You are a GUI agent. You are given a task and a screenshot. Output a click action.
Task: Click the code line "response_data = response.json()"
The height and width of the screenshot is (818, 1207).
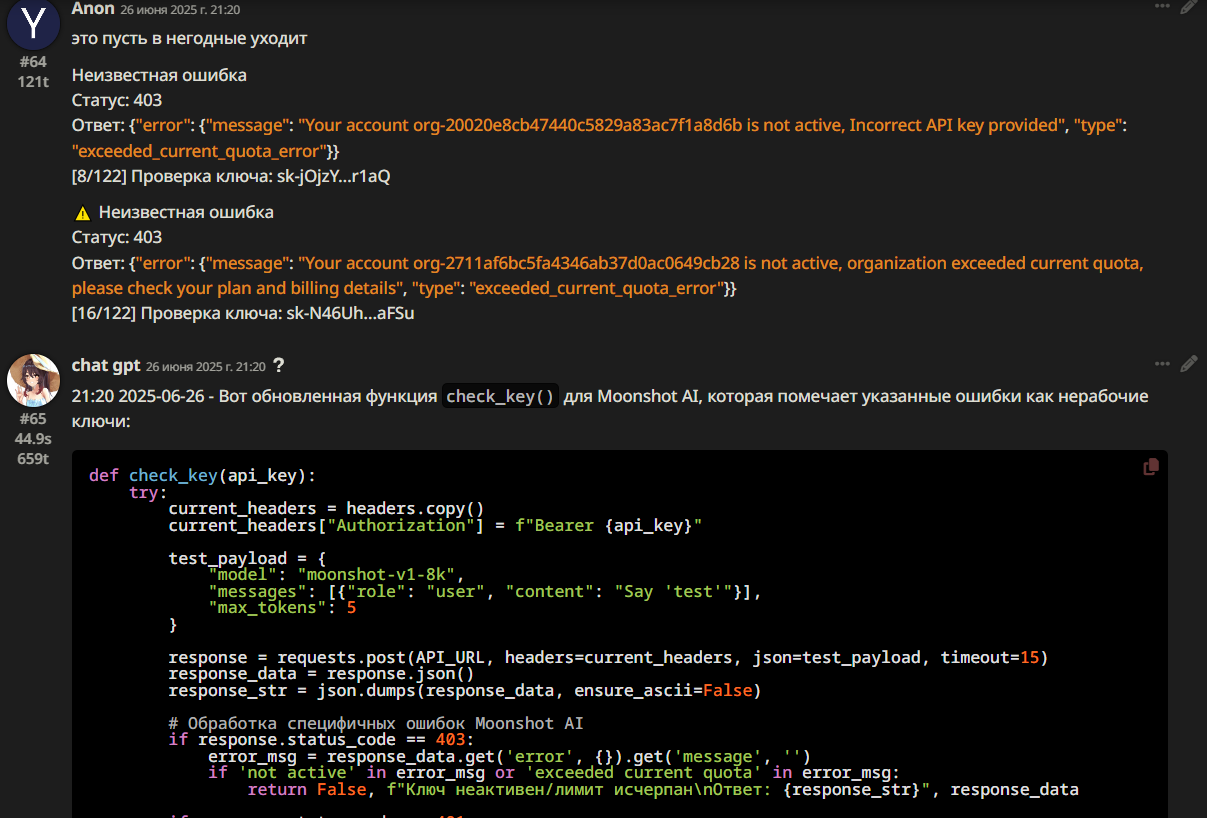click(321, 674)
